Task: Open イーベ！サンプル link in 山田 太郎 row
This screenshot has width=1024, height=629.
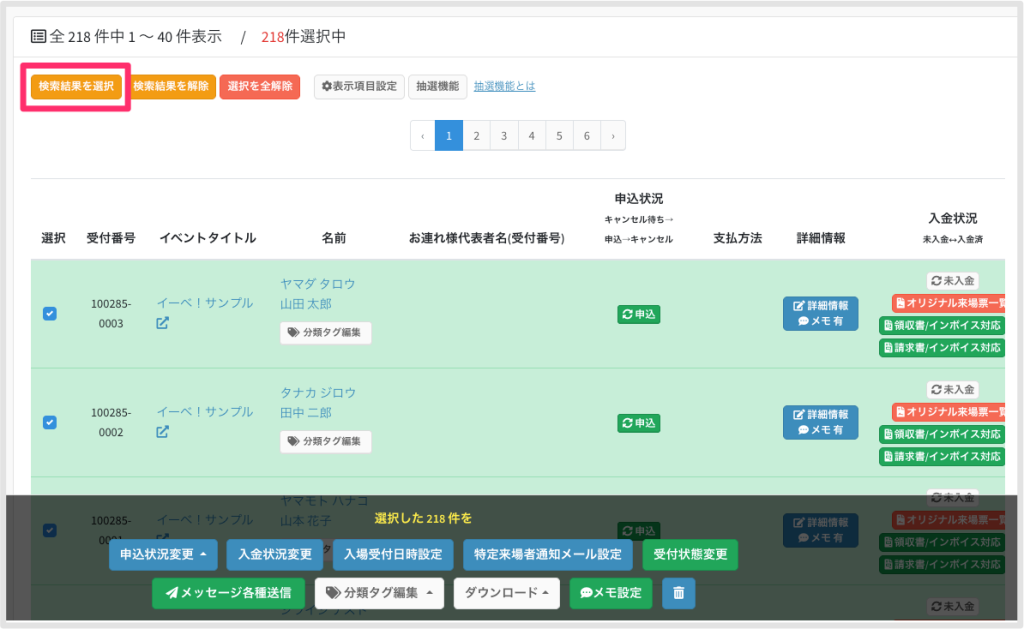Action: click(x=204, y=303)
